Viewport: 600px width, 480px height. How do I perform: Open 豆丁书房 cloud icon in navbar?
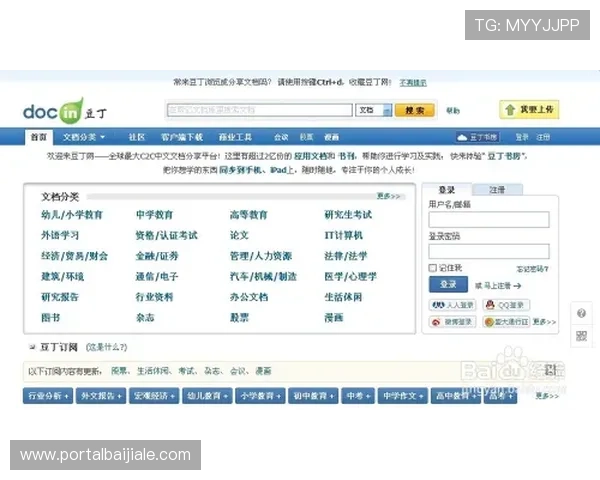coord(478,137)
